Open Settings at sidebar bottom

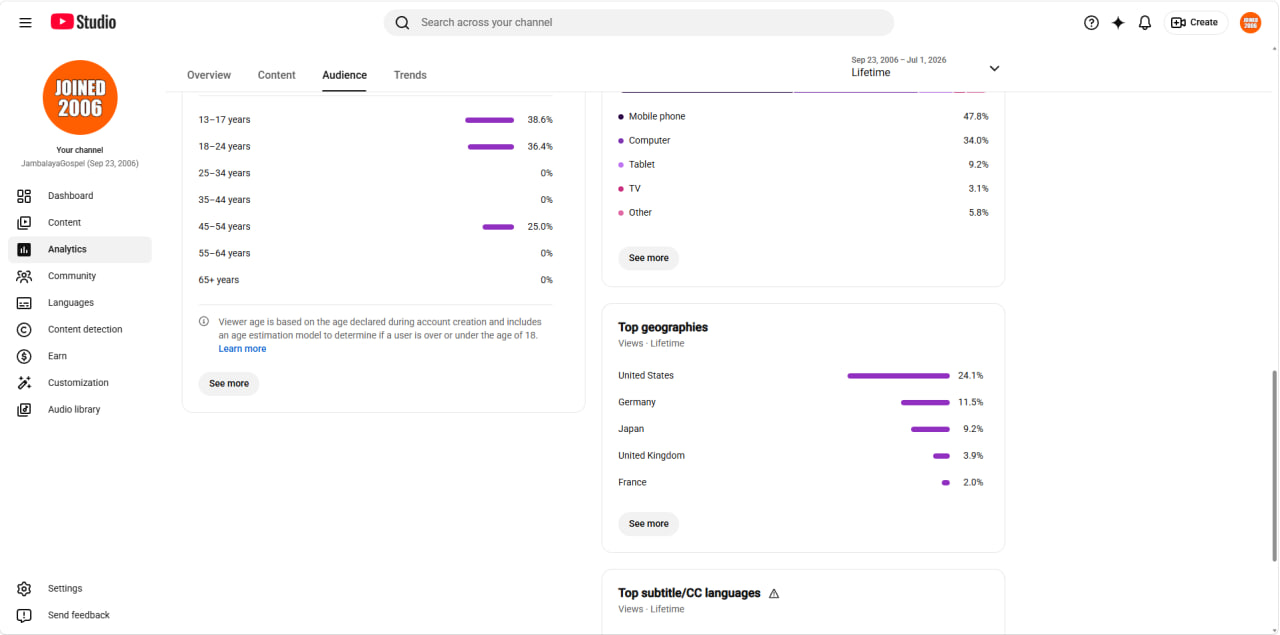80,589
